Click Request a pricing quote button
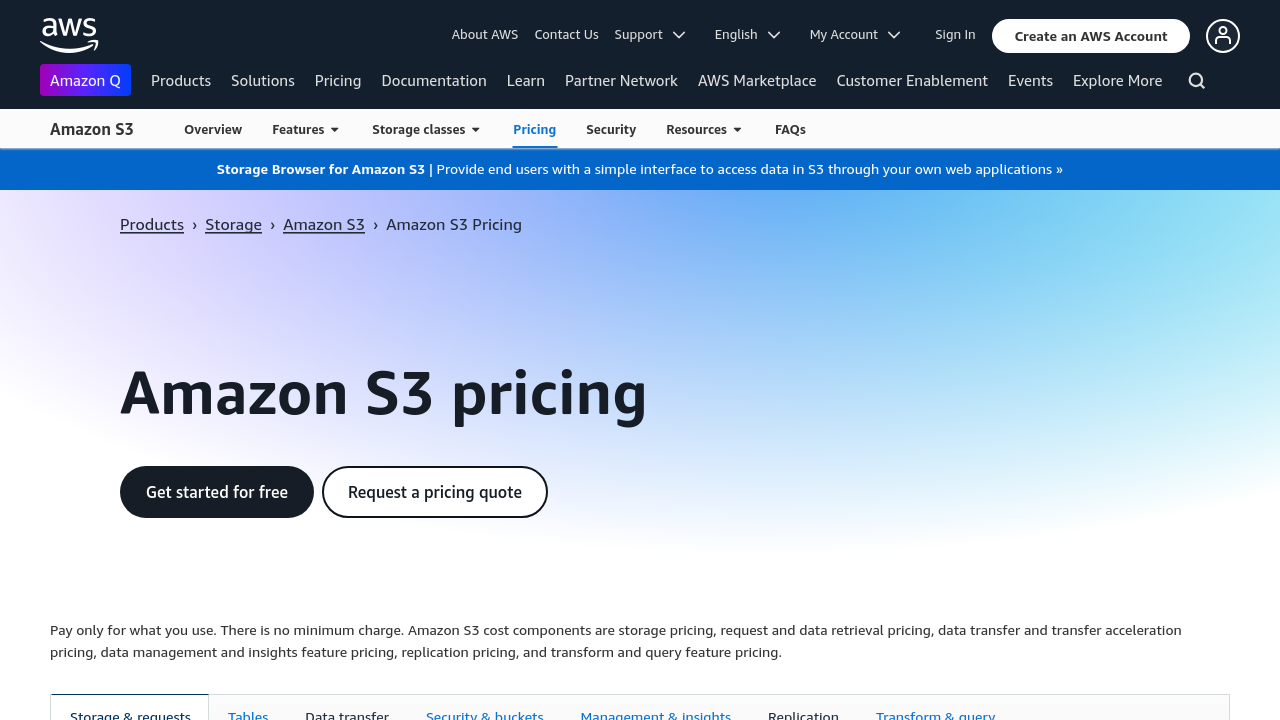This screenshot has width=1280, height=720. point(435,492)
